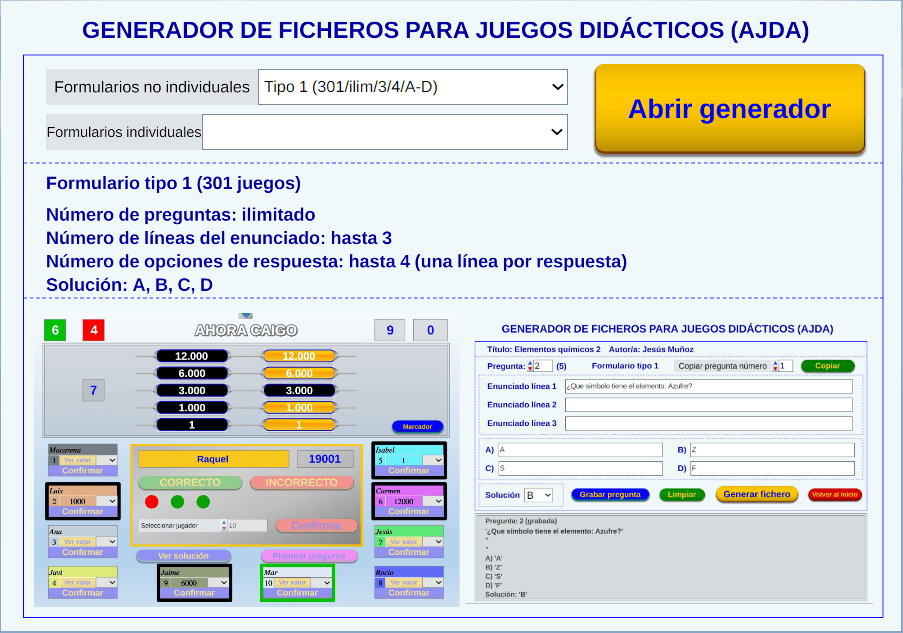This screenshot has height=633, width=903.
Task: Click the orange 12.000 prize bar
Action: (299, 356)
